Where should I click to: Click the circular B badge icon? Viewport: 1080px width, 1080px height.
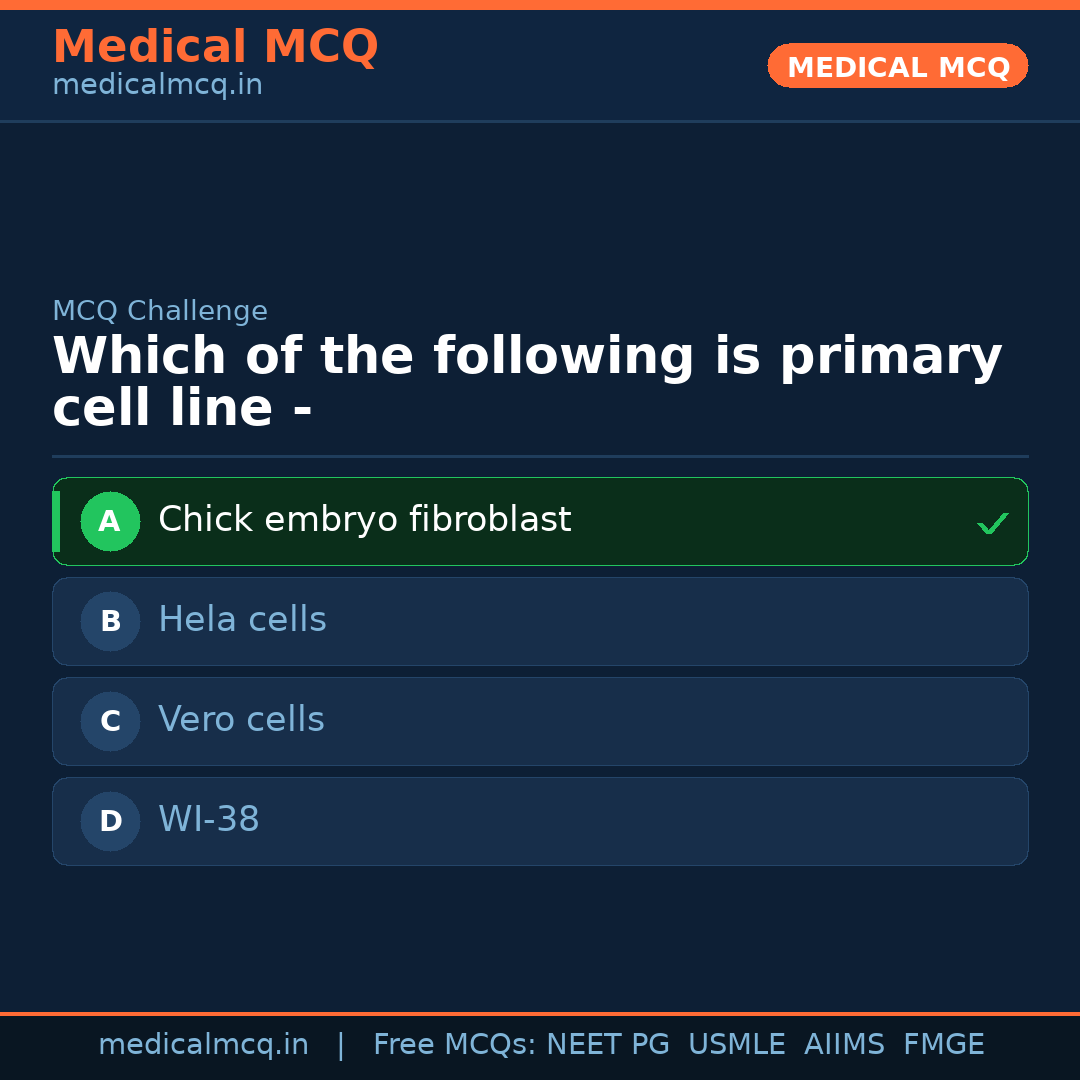110,621
